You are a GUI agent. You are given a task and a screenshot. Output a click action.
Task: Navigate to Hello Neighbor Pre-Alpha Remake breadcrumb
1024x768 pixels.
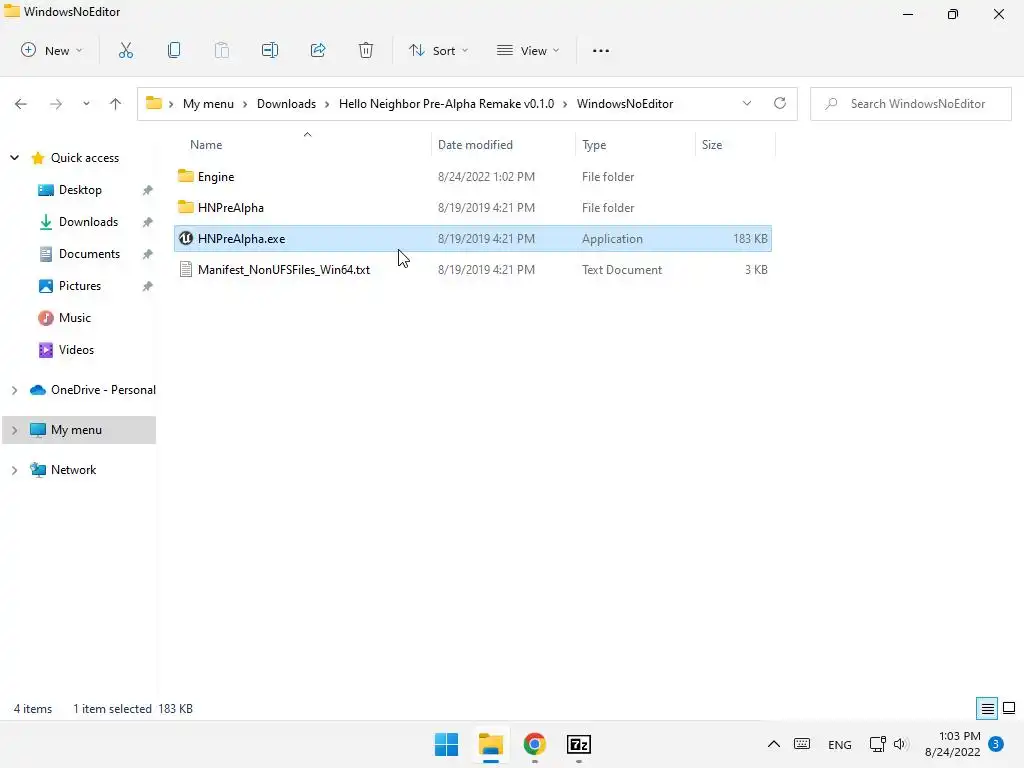click(x=446, y=104)
